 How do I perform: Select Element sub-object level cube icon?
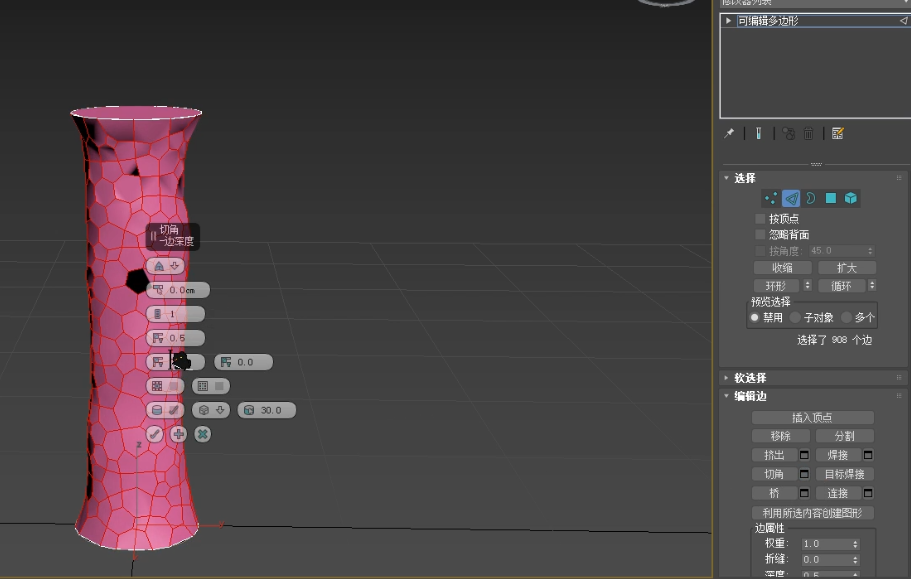coord(851,199)
